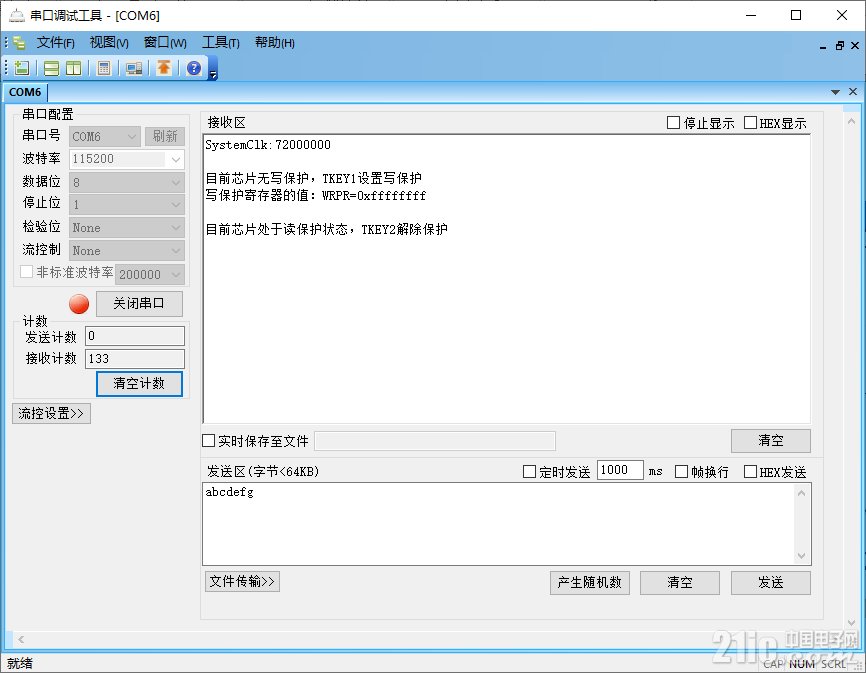
Task: Enable the HEX显示 checkbox
Action: point(750,123)
